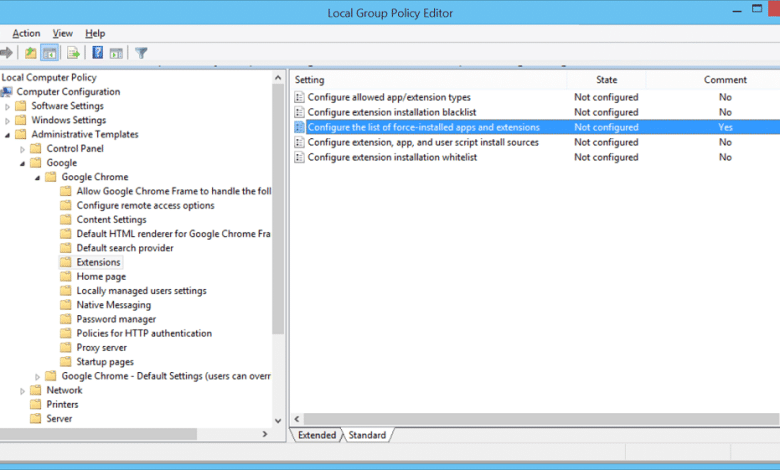Click the Startup pages folder icon
This screenshot has height=470, width=780.
pos(66,362)
